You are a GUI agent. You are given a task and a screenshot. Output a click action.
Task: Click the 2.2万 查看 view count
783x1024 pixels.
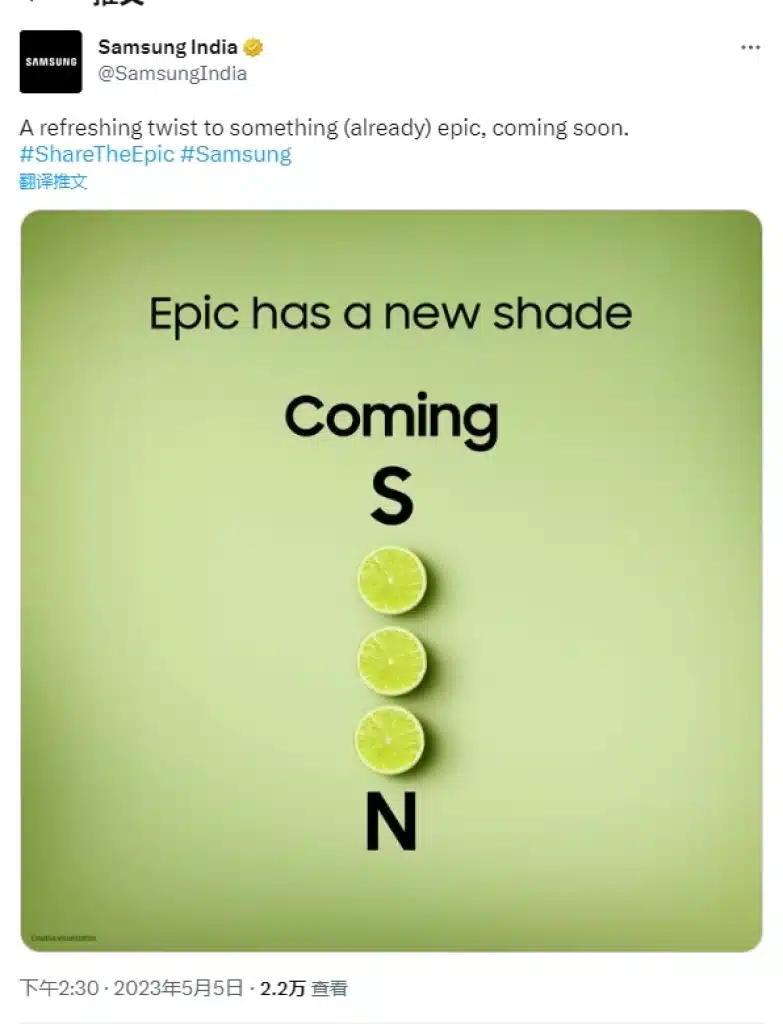click(304, 988)
